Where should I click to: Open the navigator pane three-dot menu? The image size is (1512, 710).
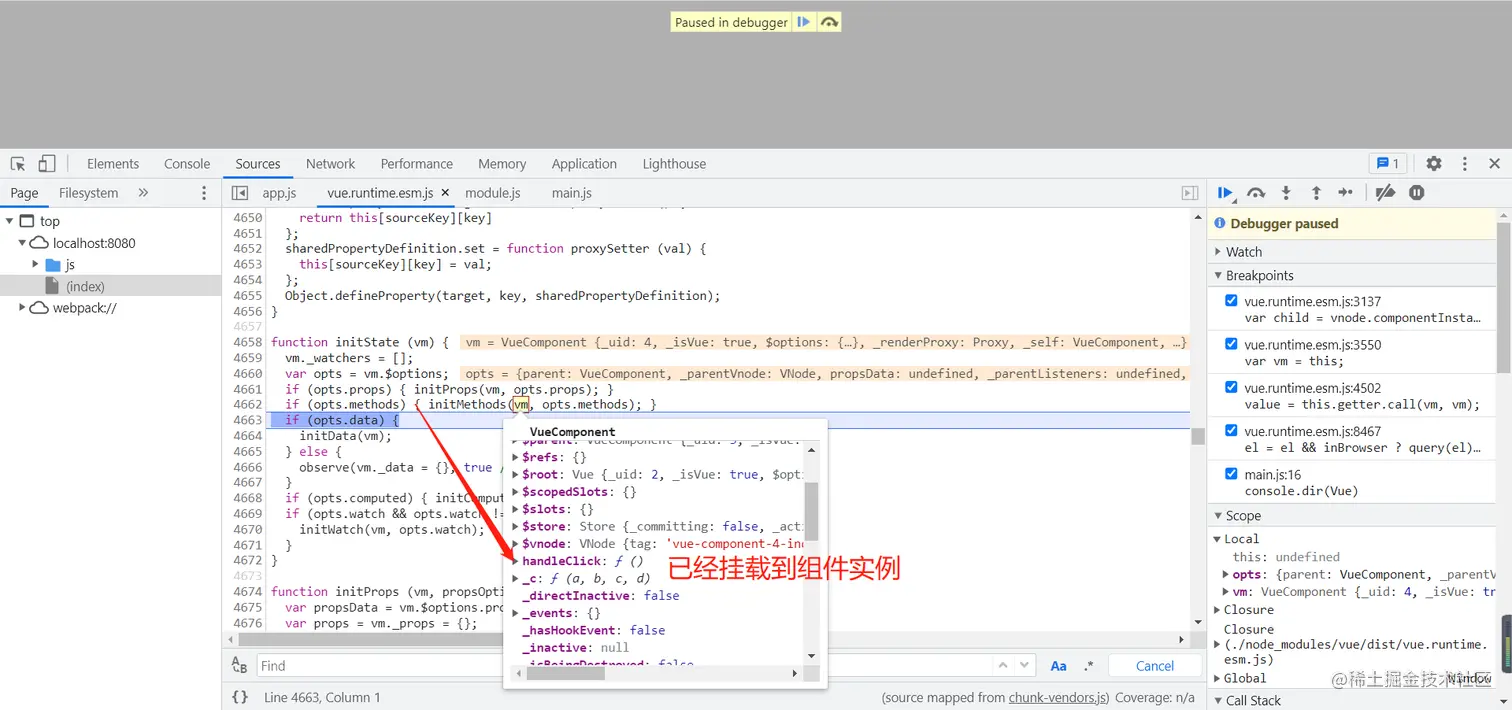tap(204, 193)
